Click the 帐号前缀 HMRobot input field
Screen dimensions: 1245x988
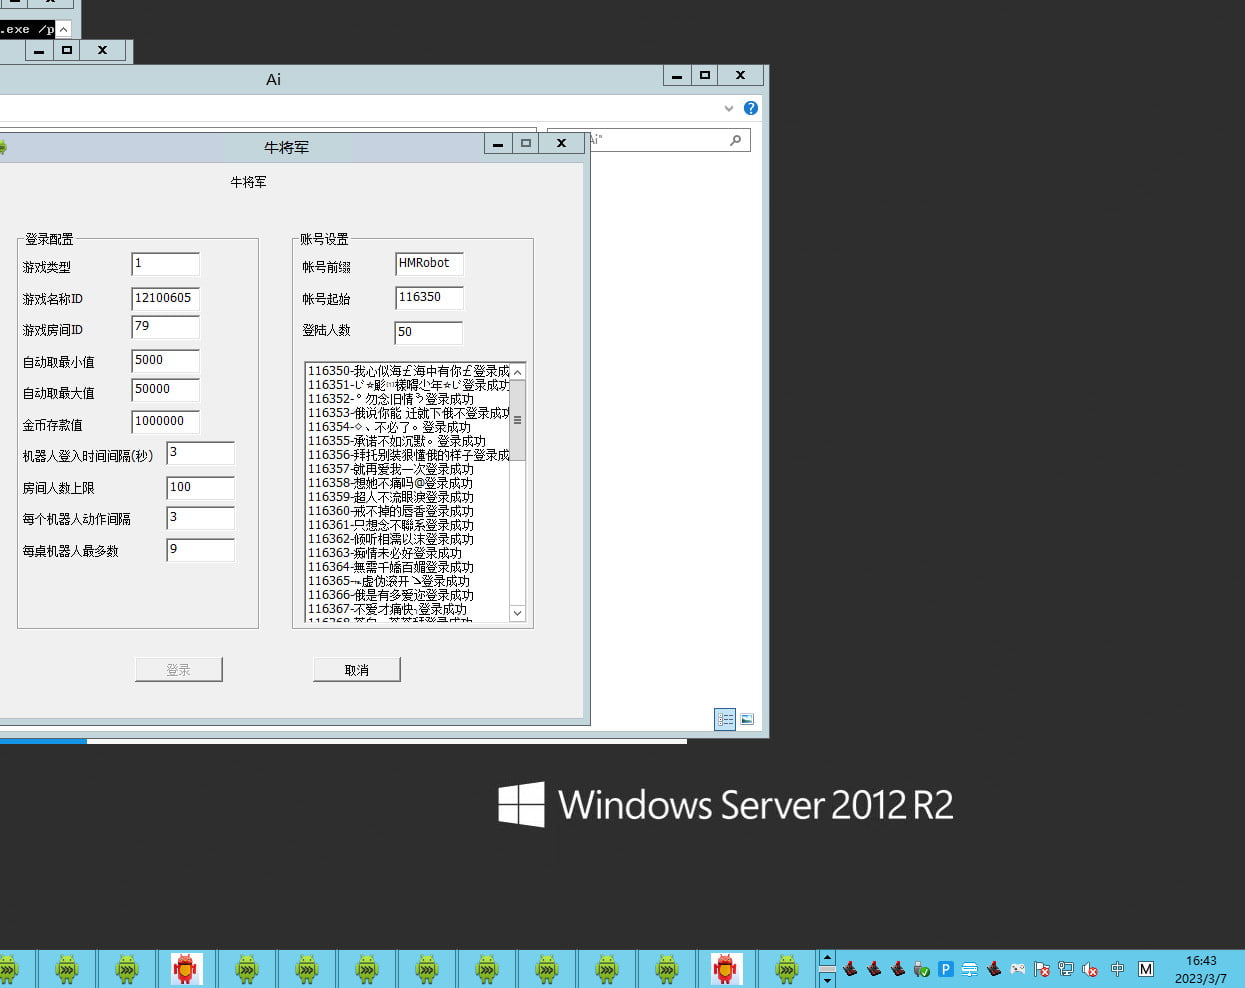pyautogui.click(x=428, y=264)
